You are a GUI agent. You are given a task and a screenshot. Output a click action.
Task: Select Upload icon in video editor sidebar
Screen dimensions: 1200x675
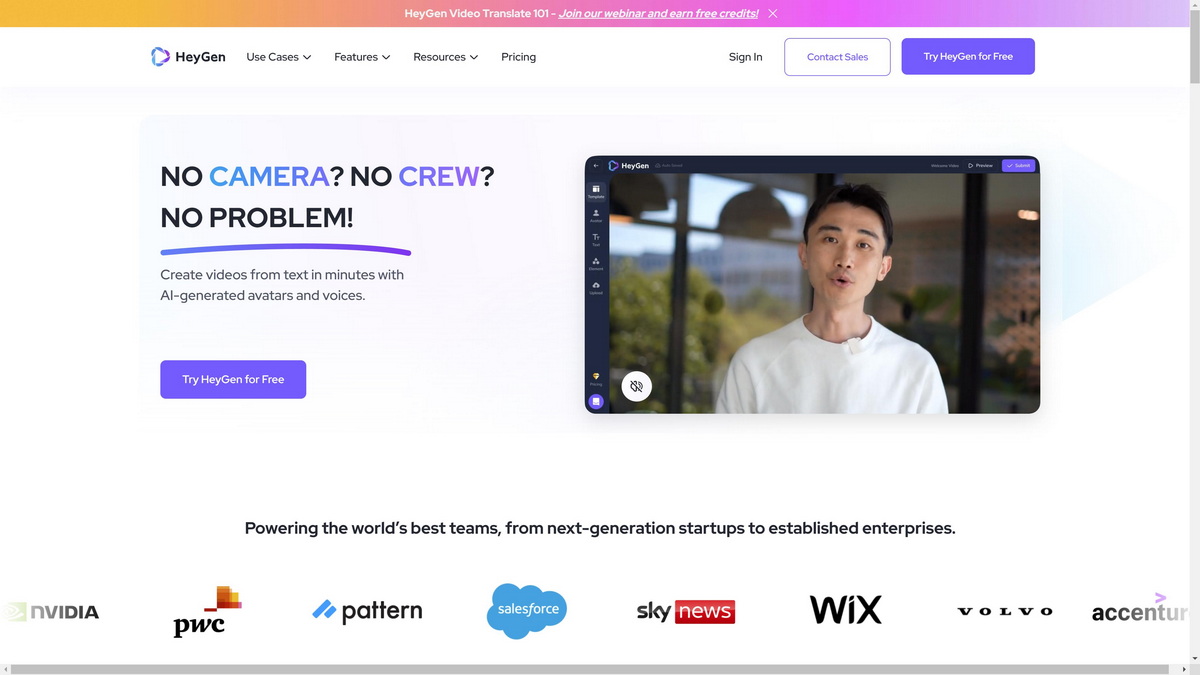(x=596, y=288)
